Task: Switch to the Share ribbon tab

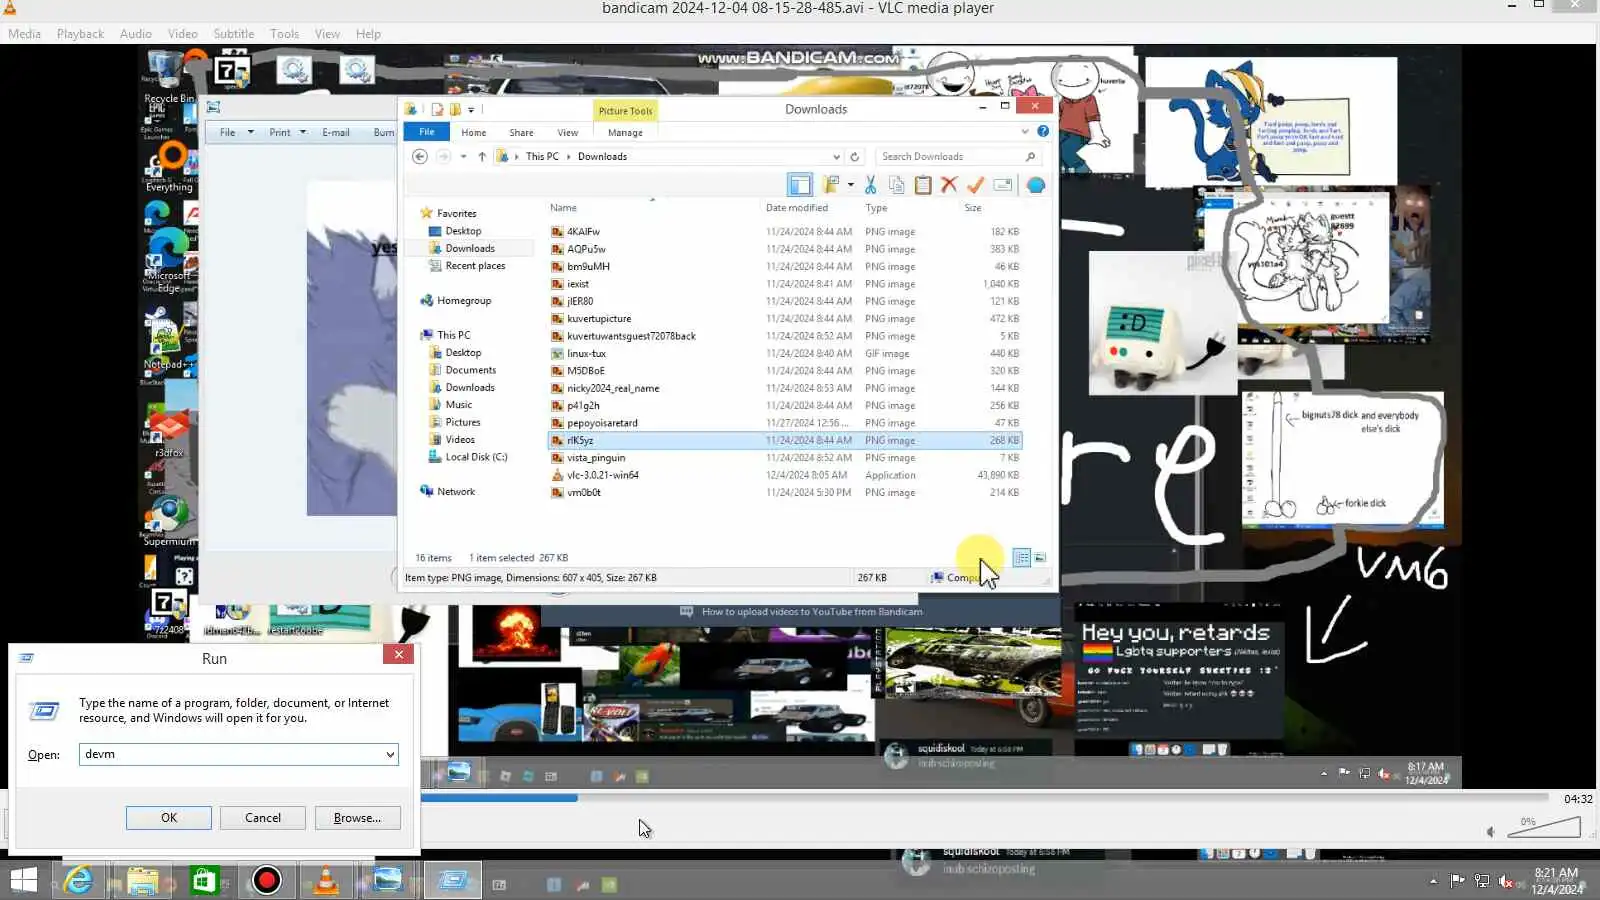Action: point(521,132)
